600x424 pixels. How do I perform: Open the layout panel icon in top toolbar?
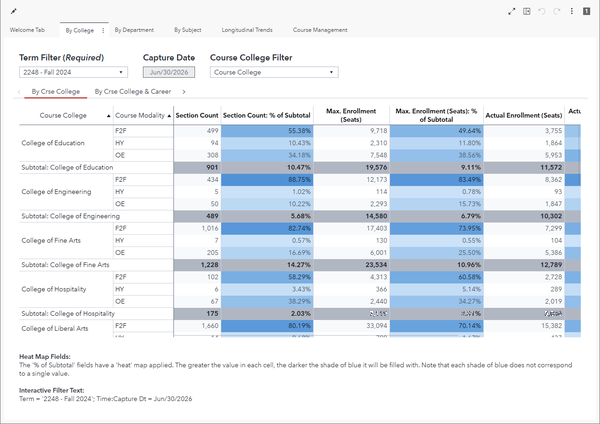click(x=527, y=11)
